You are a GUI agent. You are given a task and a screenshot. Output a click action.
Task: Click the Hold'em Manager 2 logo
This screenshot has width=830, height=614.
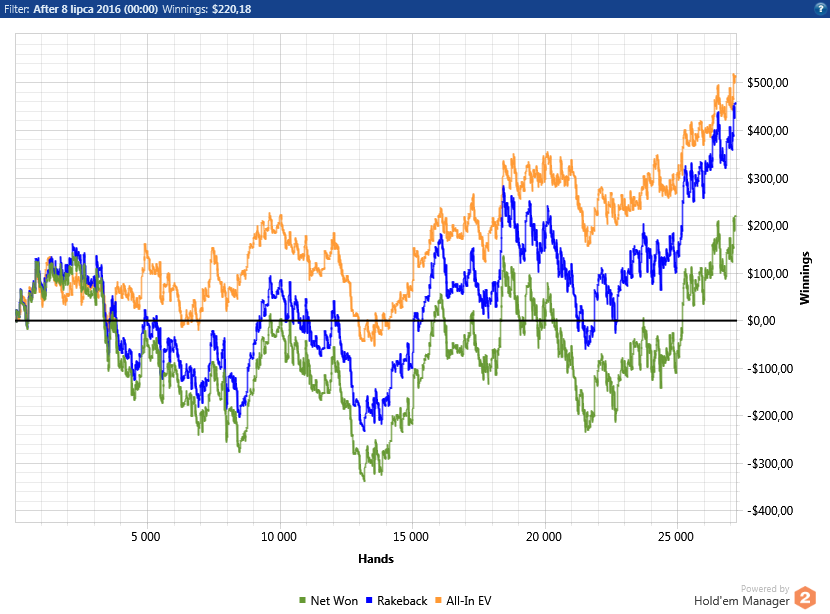[805, 598]
